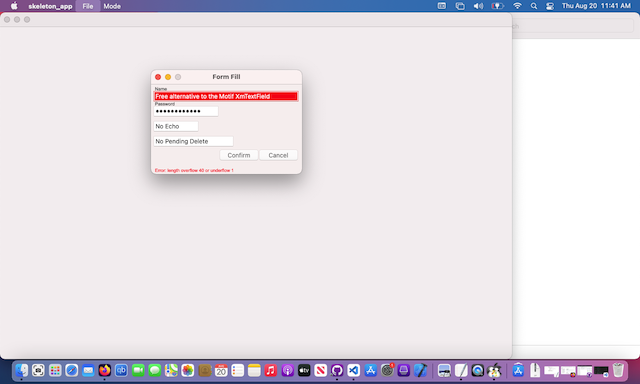The width and height of the screenshot is (640, 384).
Task: Open Calendar from the Dock
Action: coord(221,370)
